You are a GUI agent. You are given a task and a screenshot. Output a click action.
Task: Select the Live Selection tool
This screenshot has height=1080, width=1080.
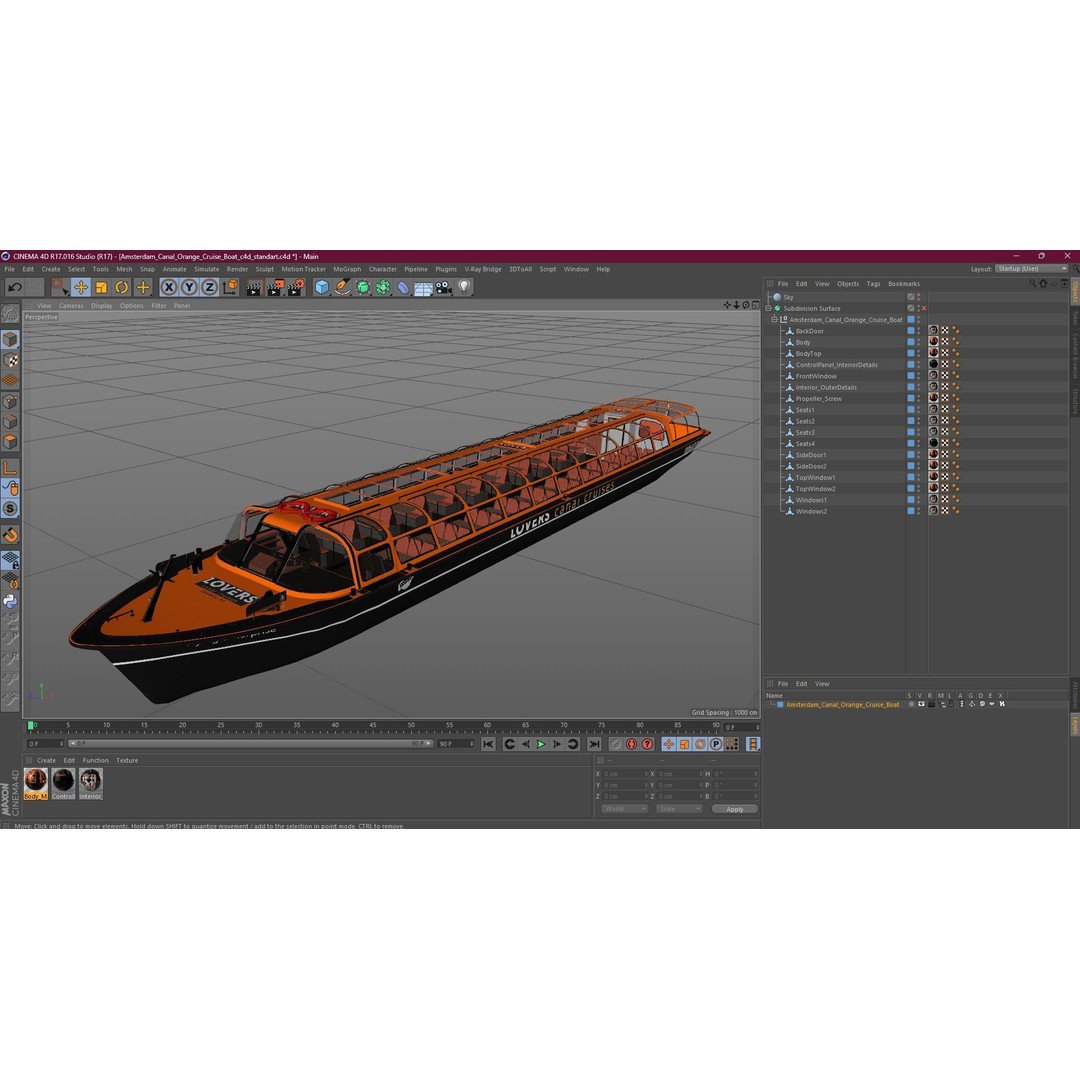tap(60, 287)
